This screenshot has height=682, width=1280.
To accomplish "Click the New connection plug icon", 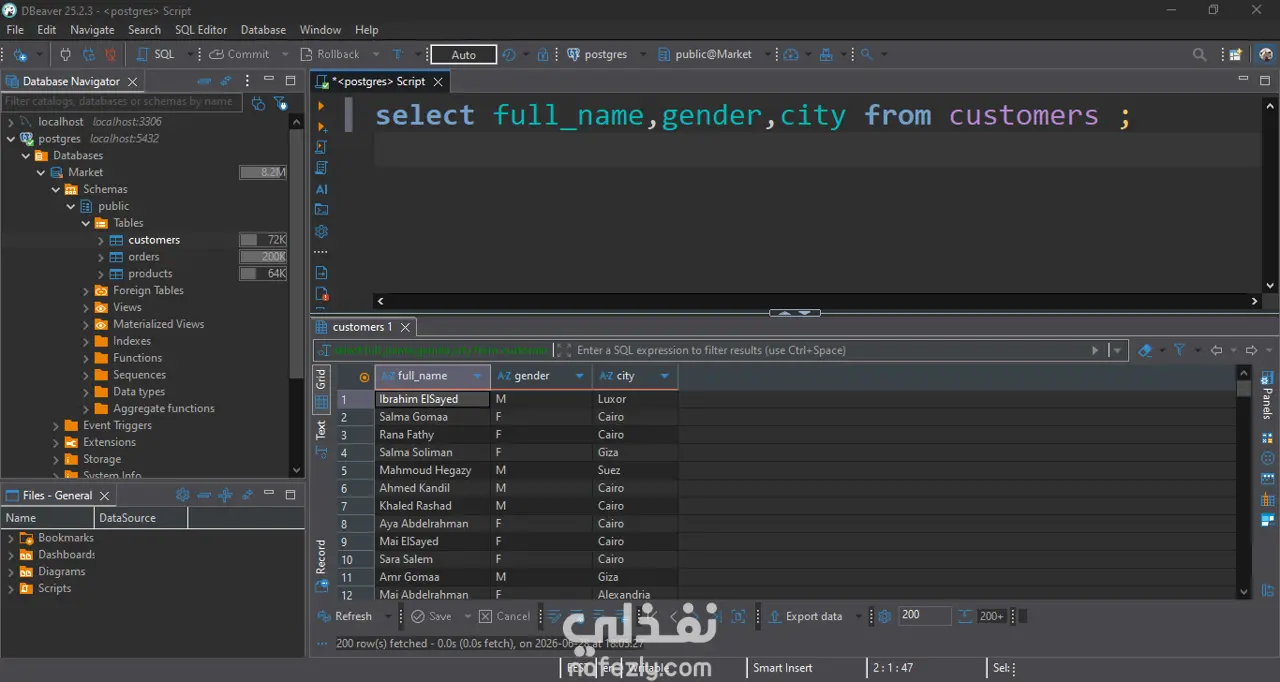I will click(20, 55).
